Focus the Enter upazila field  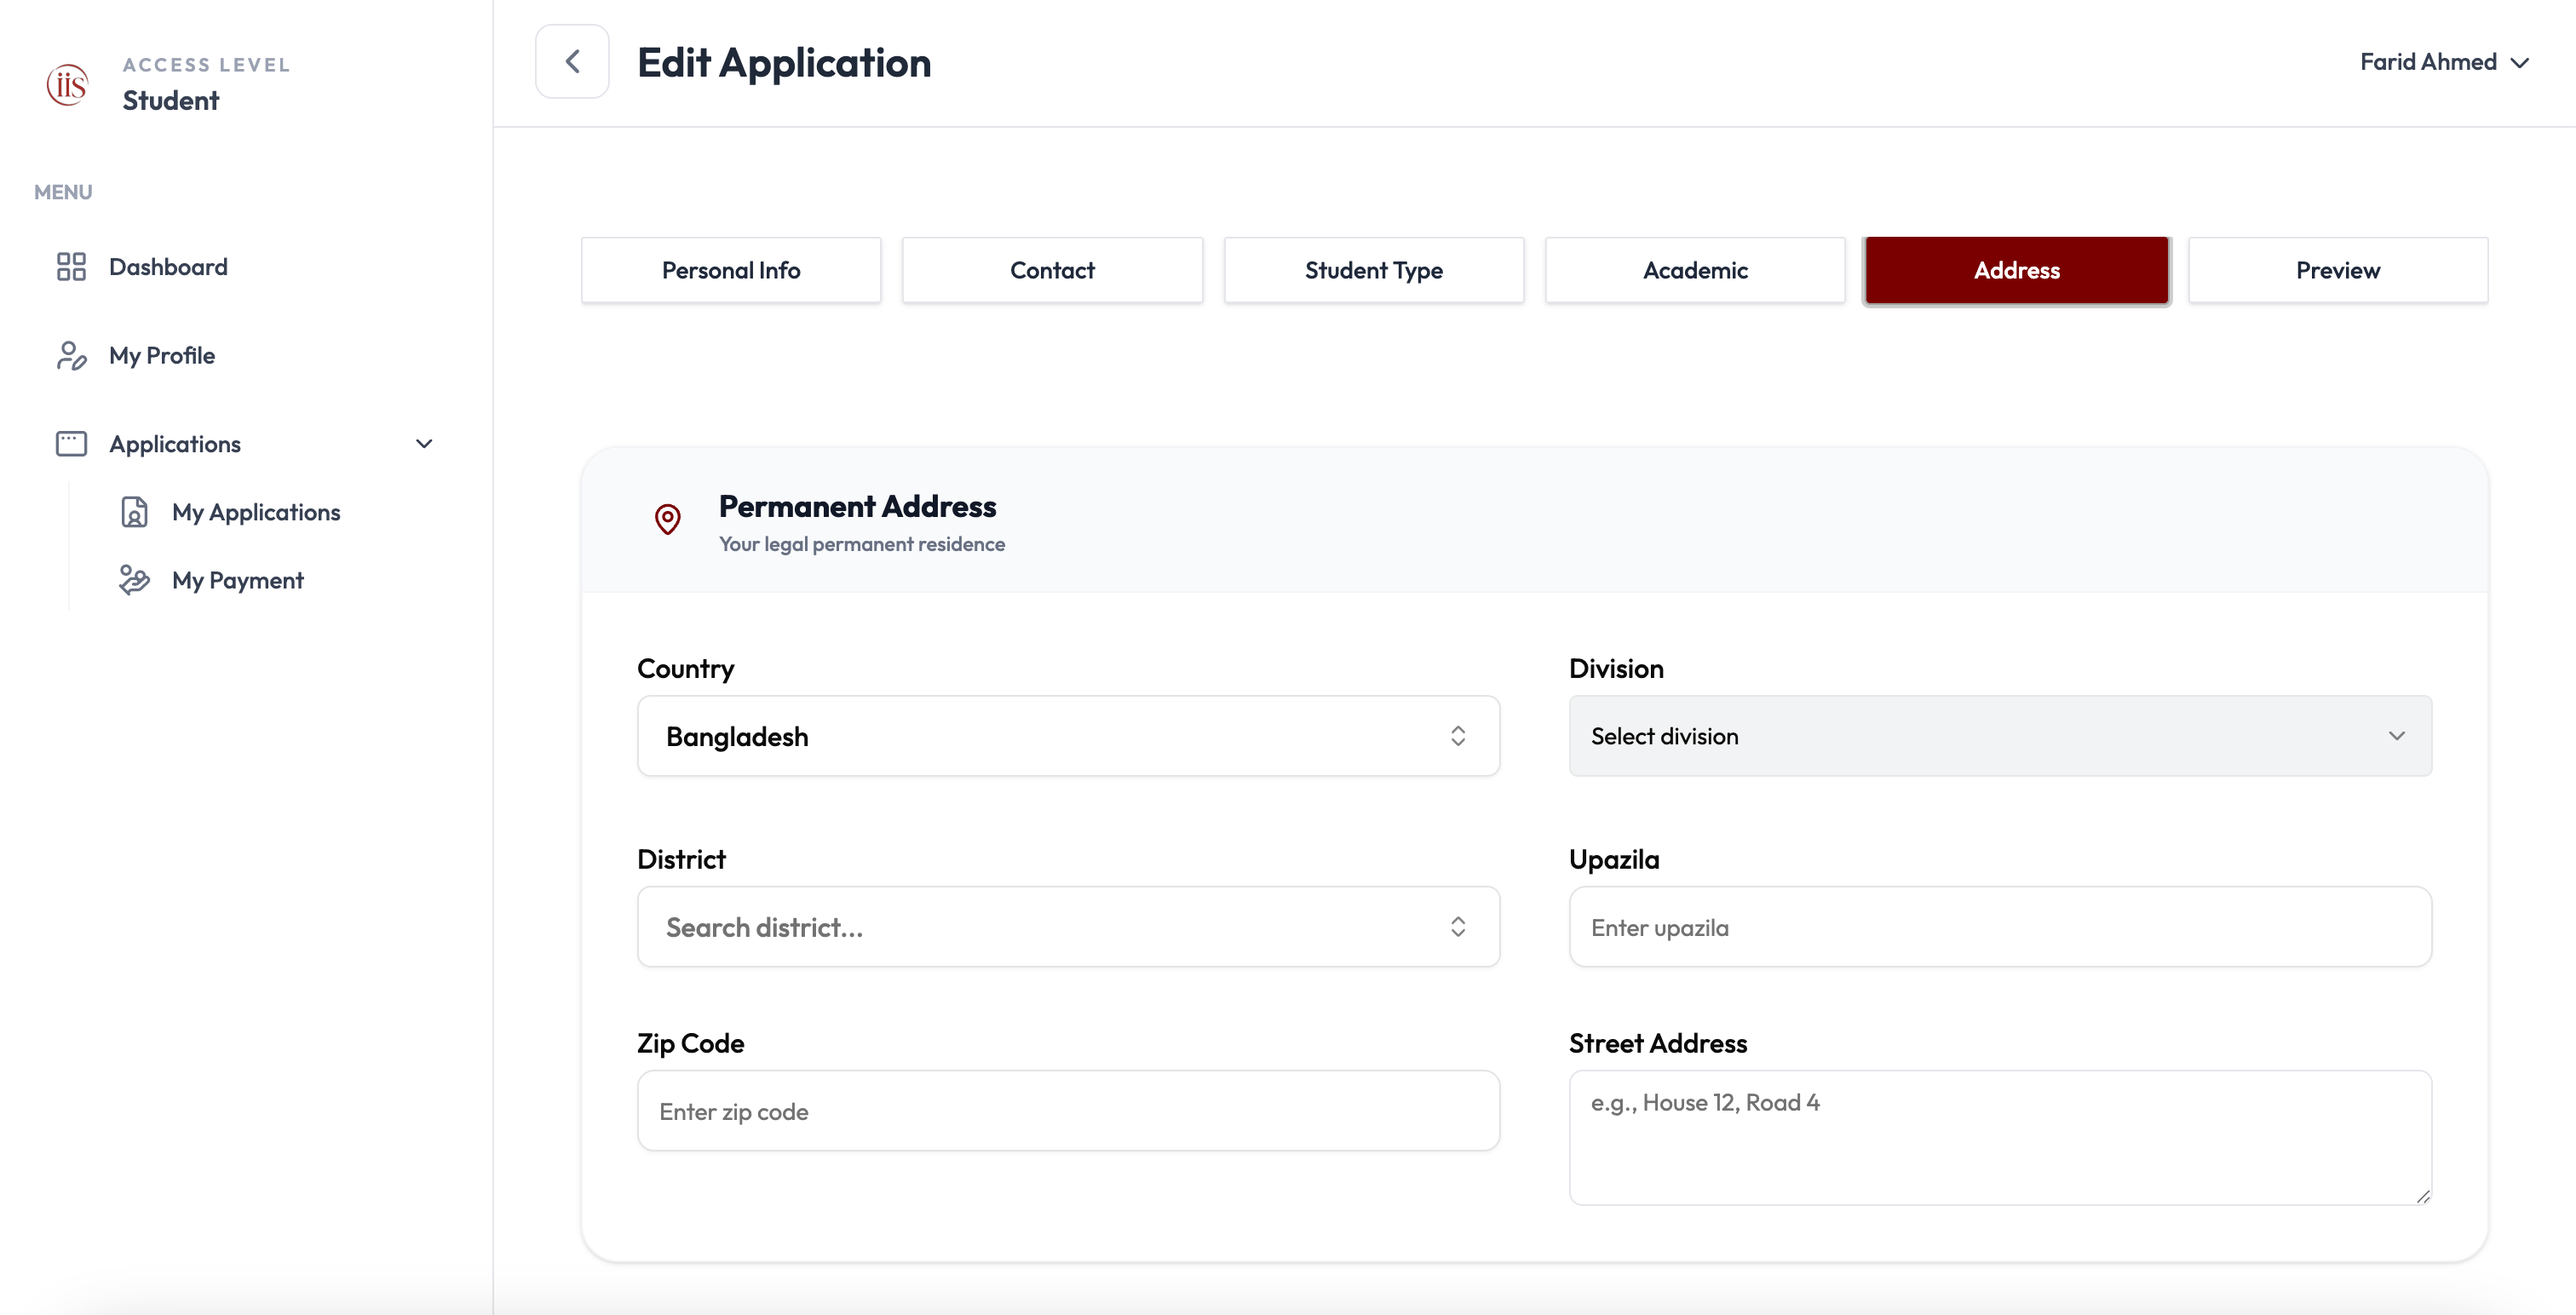click(x=2000, y=927)
